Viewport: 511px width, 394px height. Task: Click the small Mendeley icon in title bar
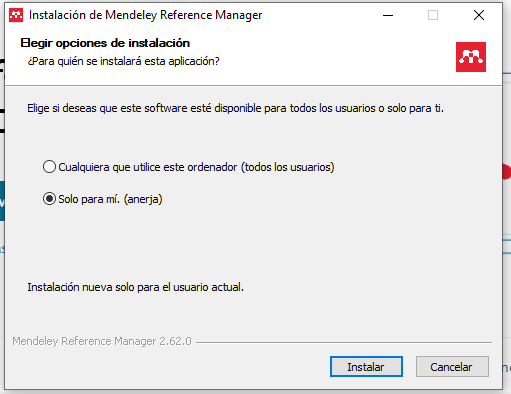point(16,15)
